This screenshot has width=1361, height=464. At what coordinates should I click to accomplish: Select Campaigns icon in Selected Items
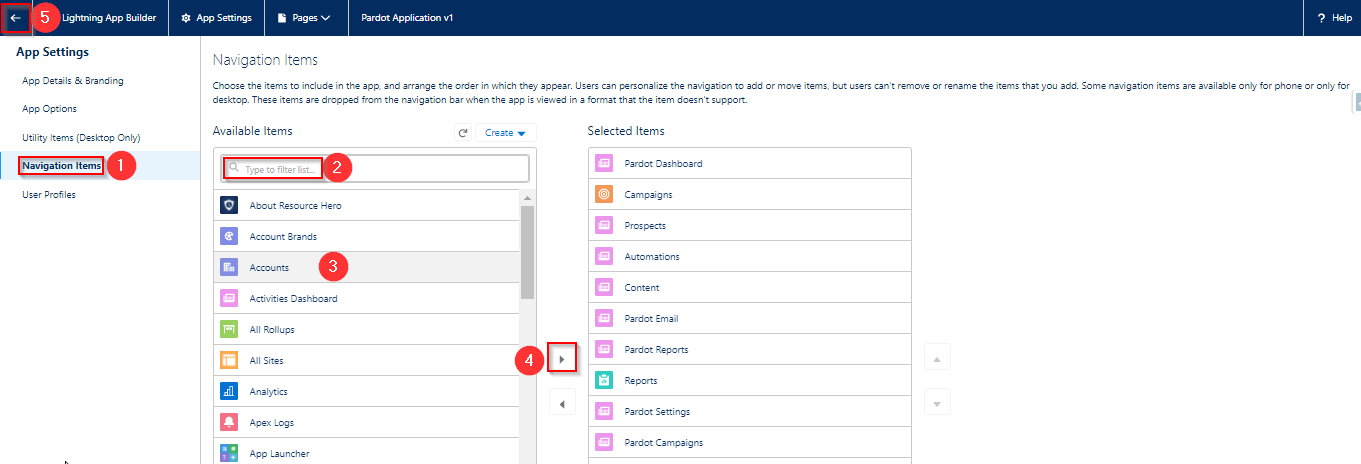point(603,195)
